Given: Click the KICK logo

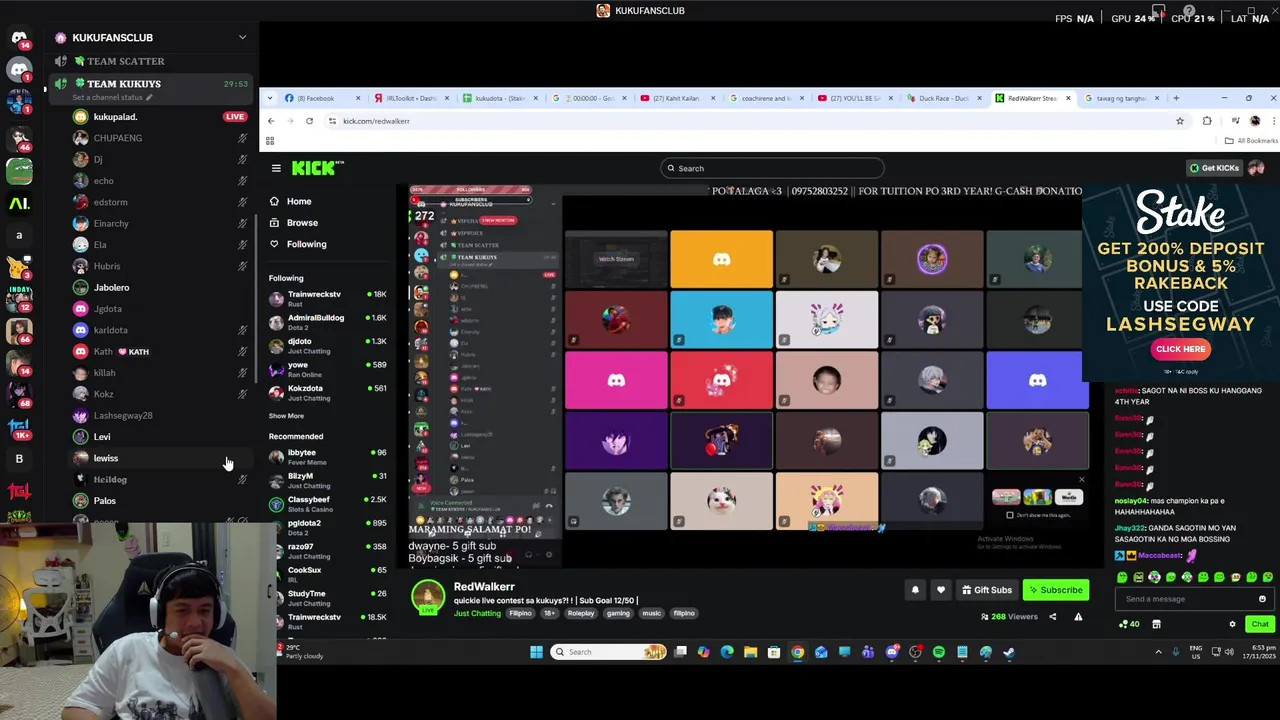Looking at the screenshot, I should coord(317,168).
